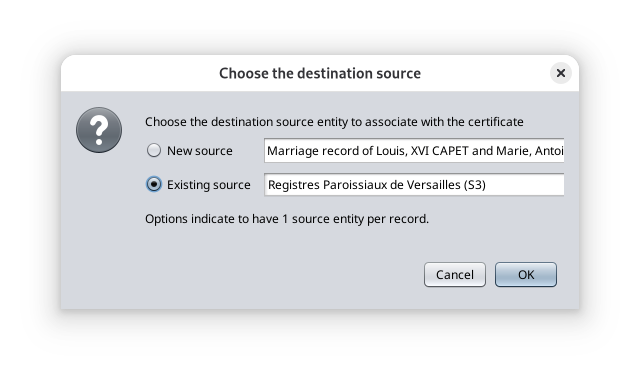Click the 'Choose the destination source' title
640x376 pixels.
click(x=320, y=73)
